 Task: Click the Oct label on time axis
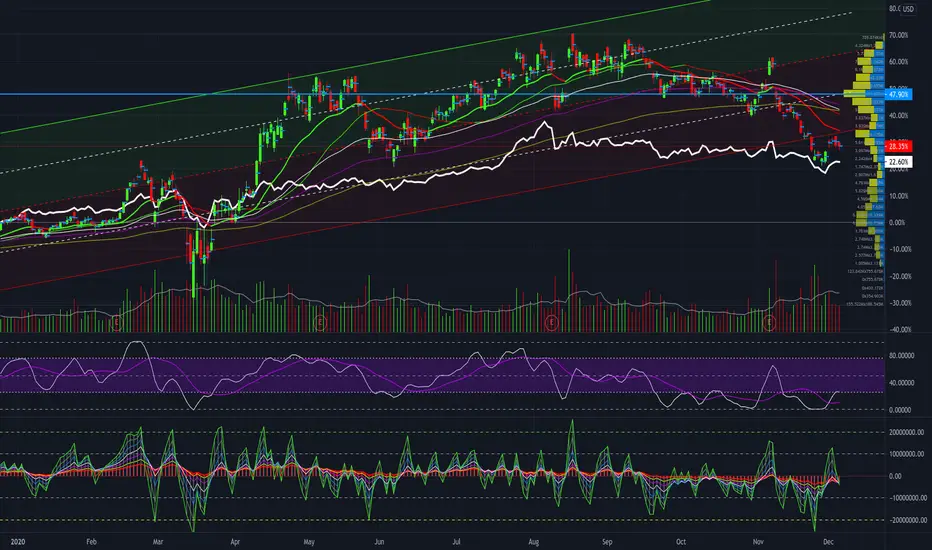[681, 542]
